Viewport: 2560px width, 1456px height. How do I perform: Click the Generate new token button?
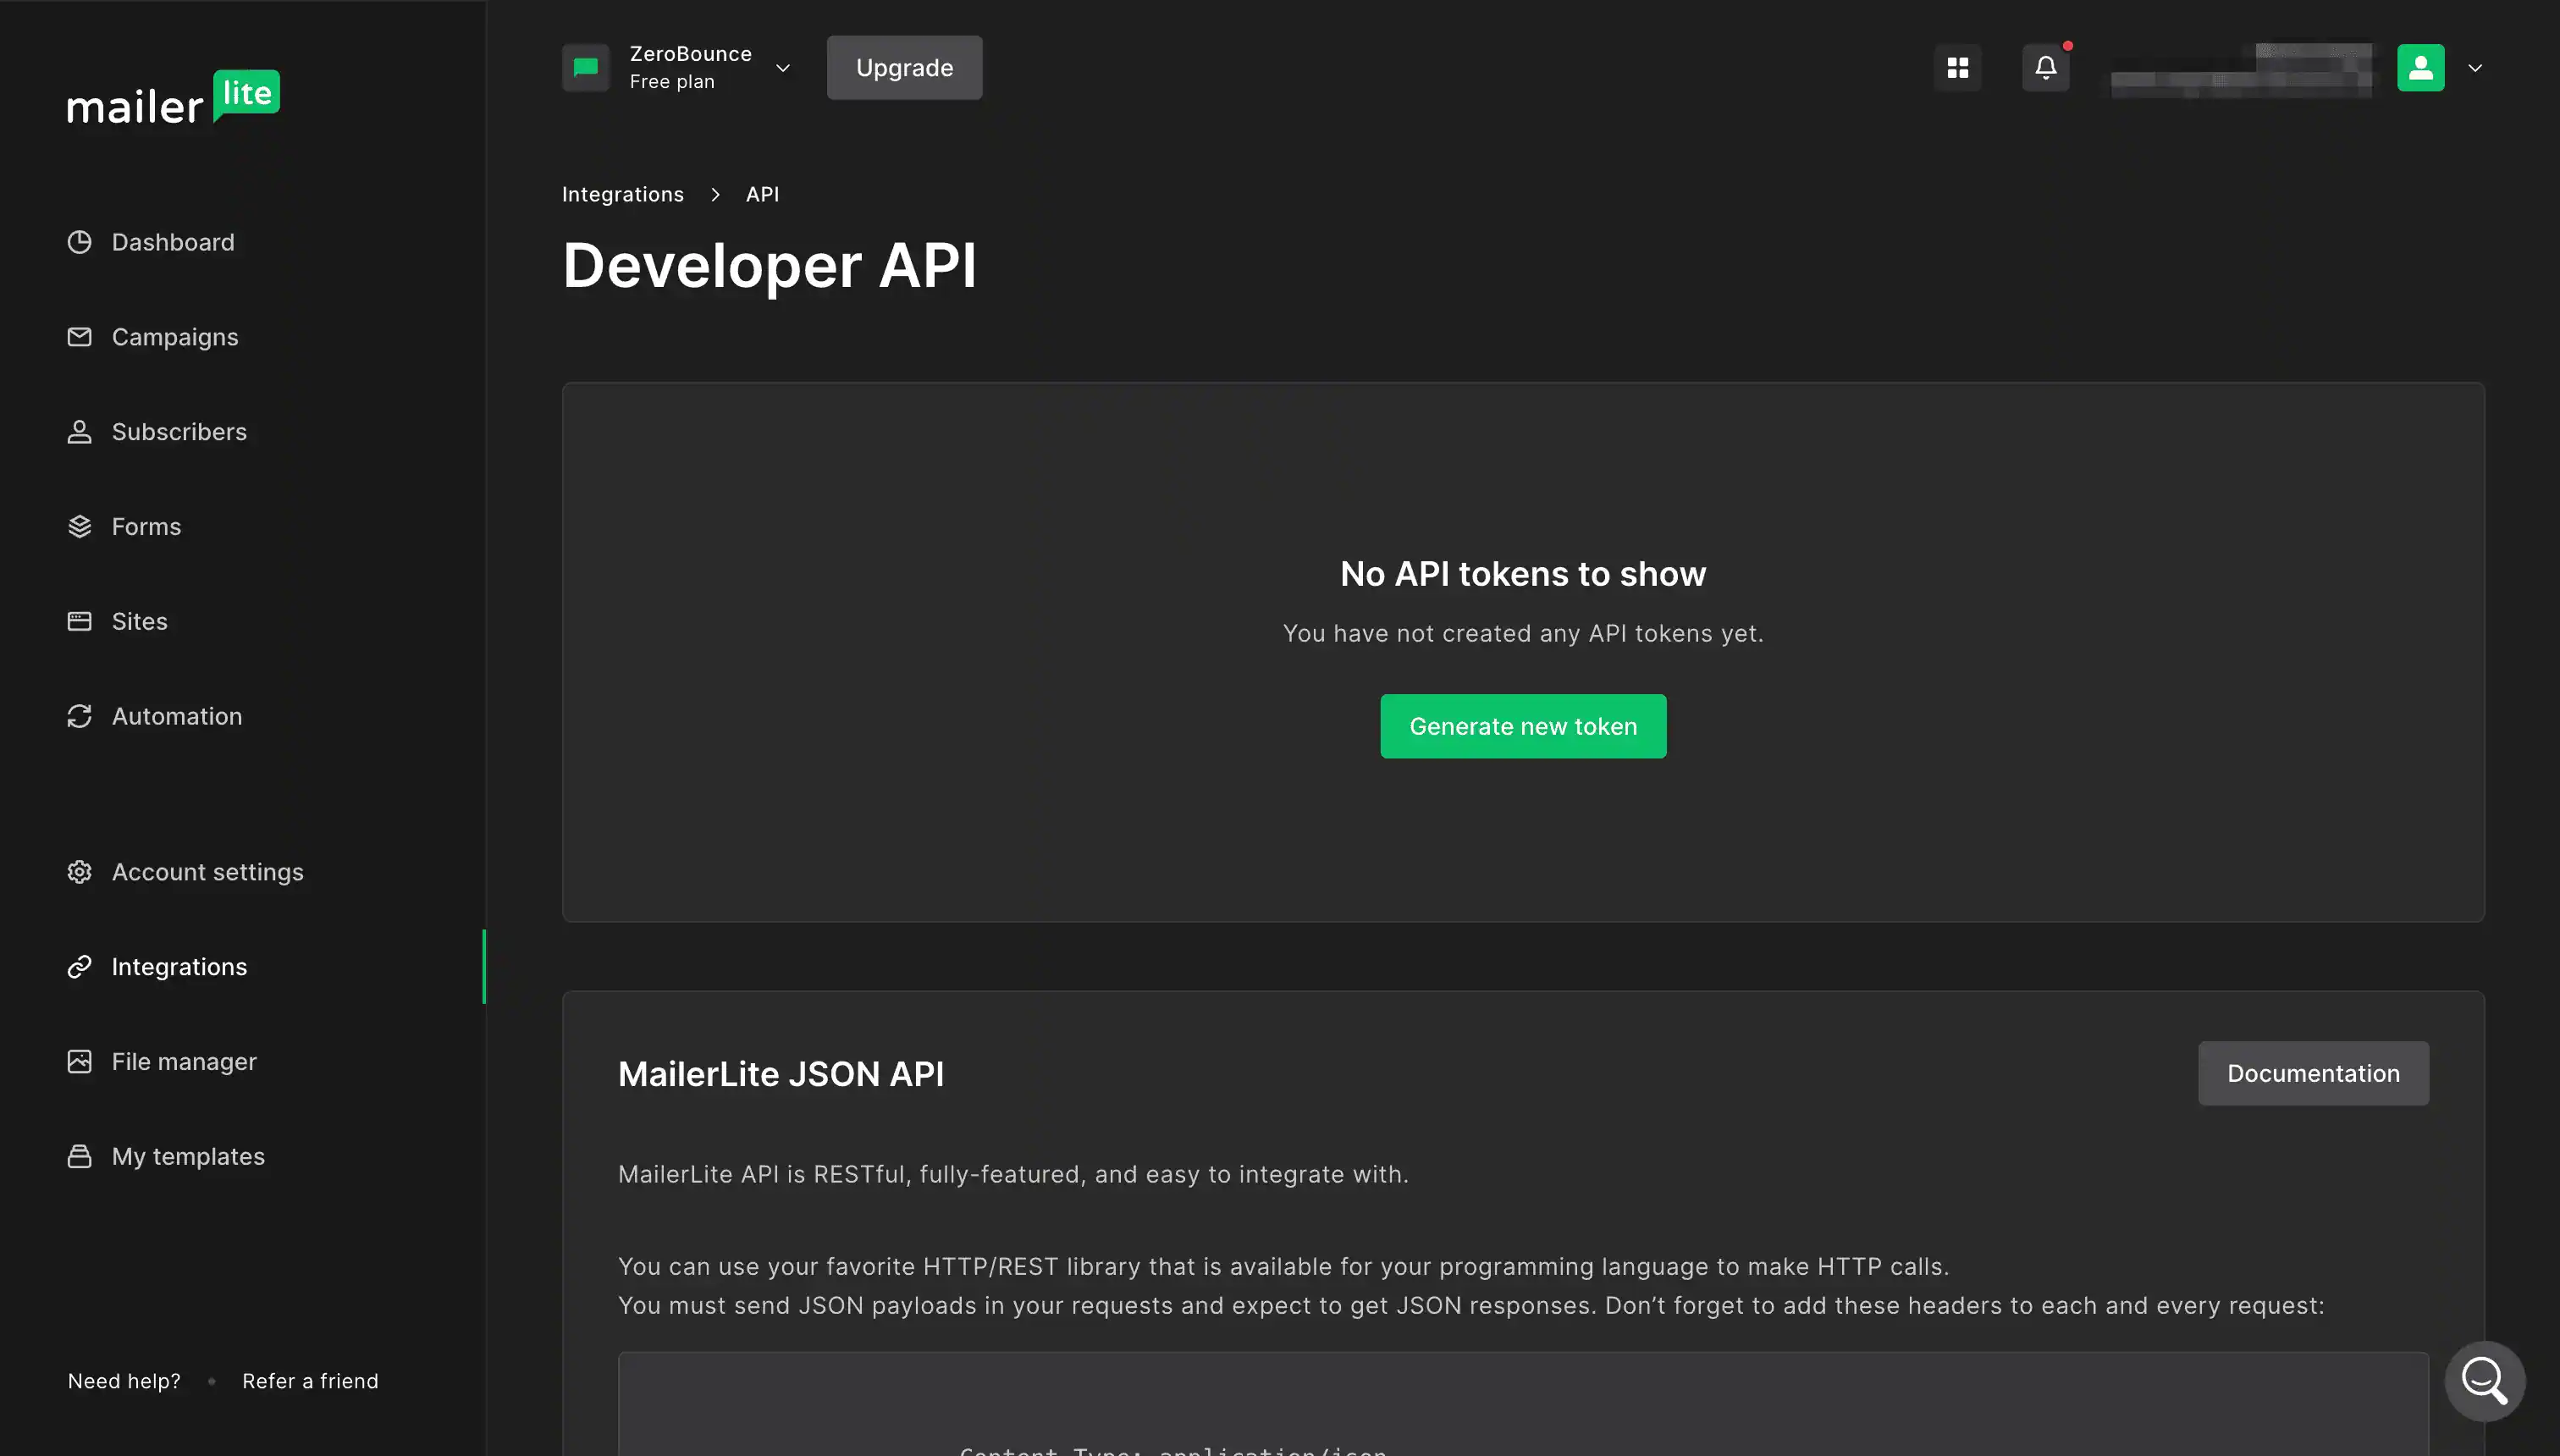point(1522,726)
